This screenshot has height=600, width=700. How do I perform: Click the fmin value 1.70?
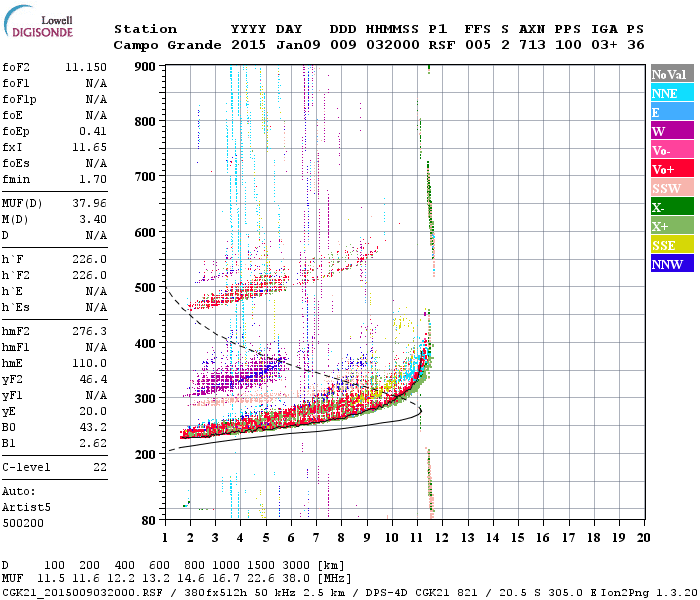click(x=93, y=179)
